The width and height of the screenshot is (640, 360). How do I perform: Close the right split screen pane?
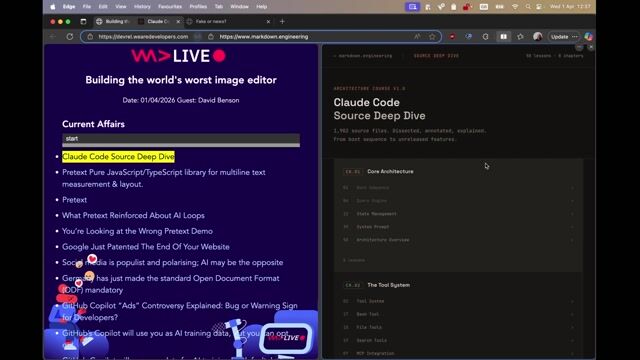point(591,47)
